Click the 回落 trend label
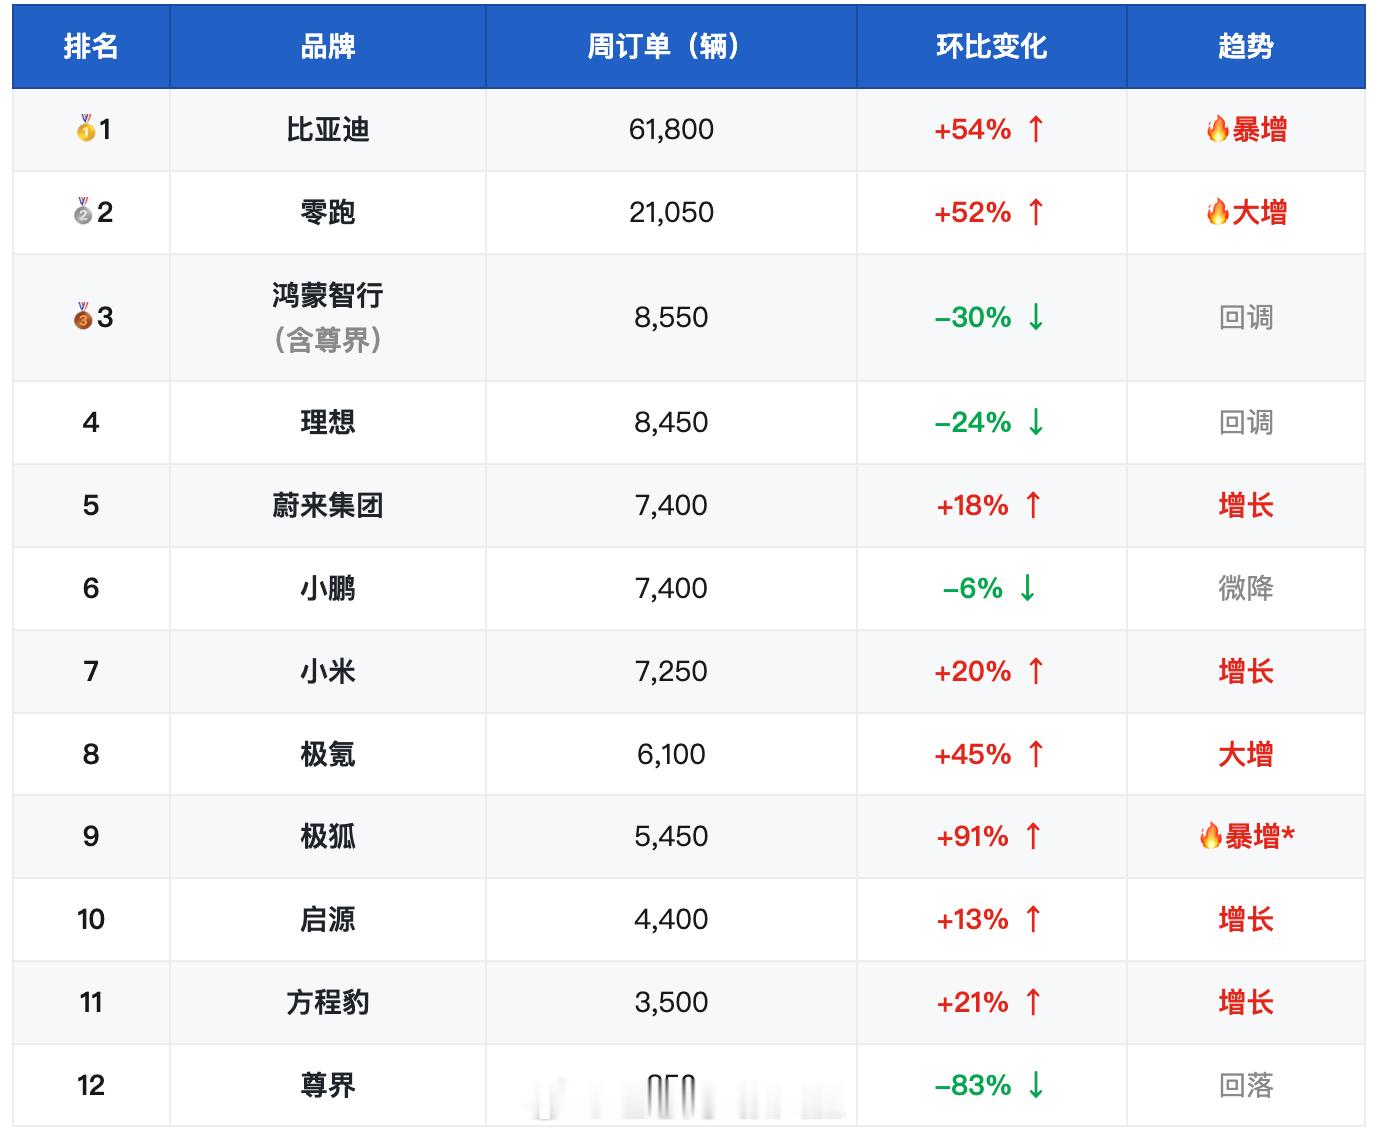The image size is (1374, 1134). click(x=1246, y=1085)
